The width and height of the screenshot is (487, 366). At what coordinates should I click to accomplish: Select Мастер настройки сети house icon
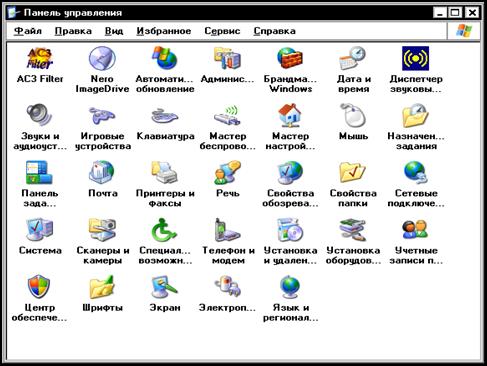[290, 115]
